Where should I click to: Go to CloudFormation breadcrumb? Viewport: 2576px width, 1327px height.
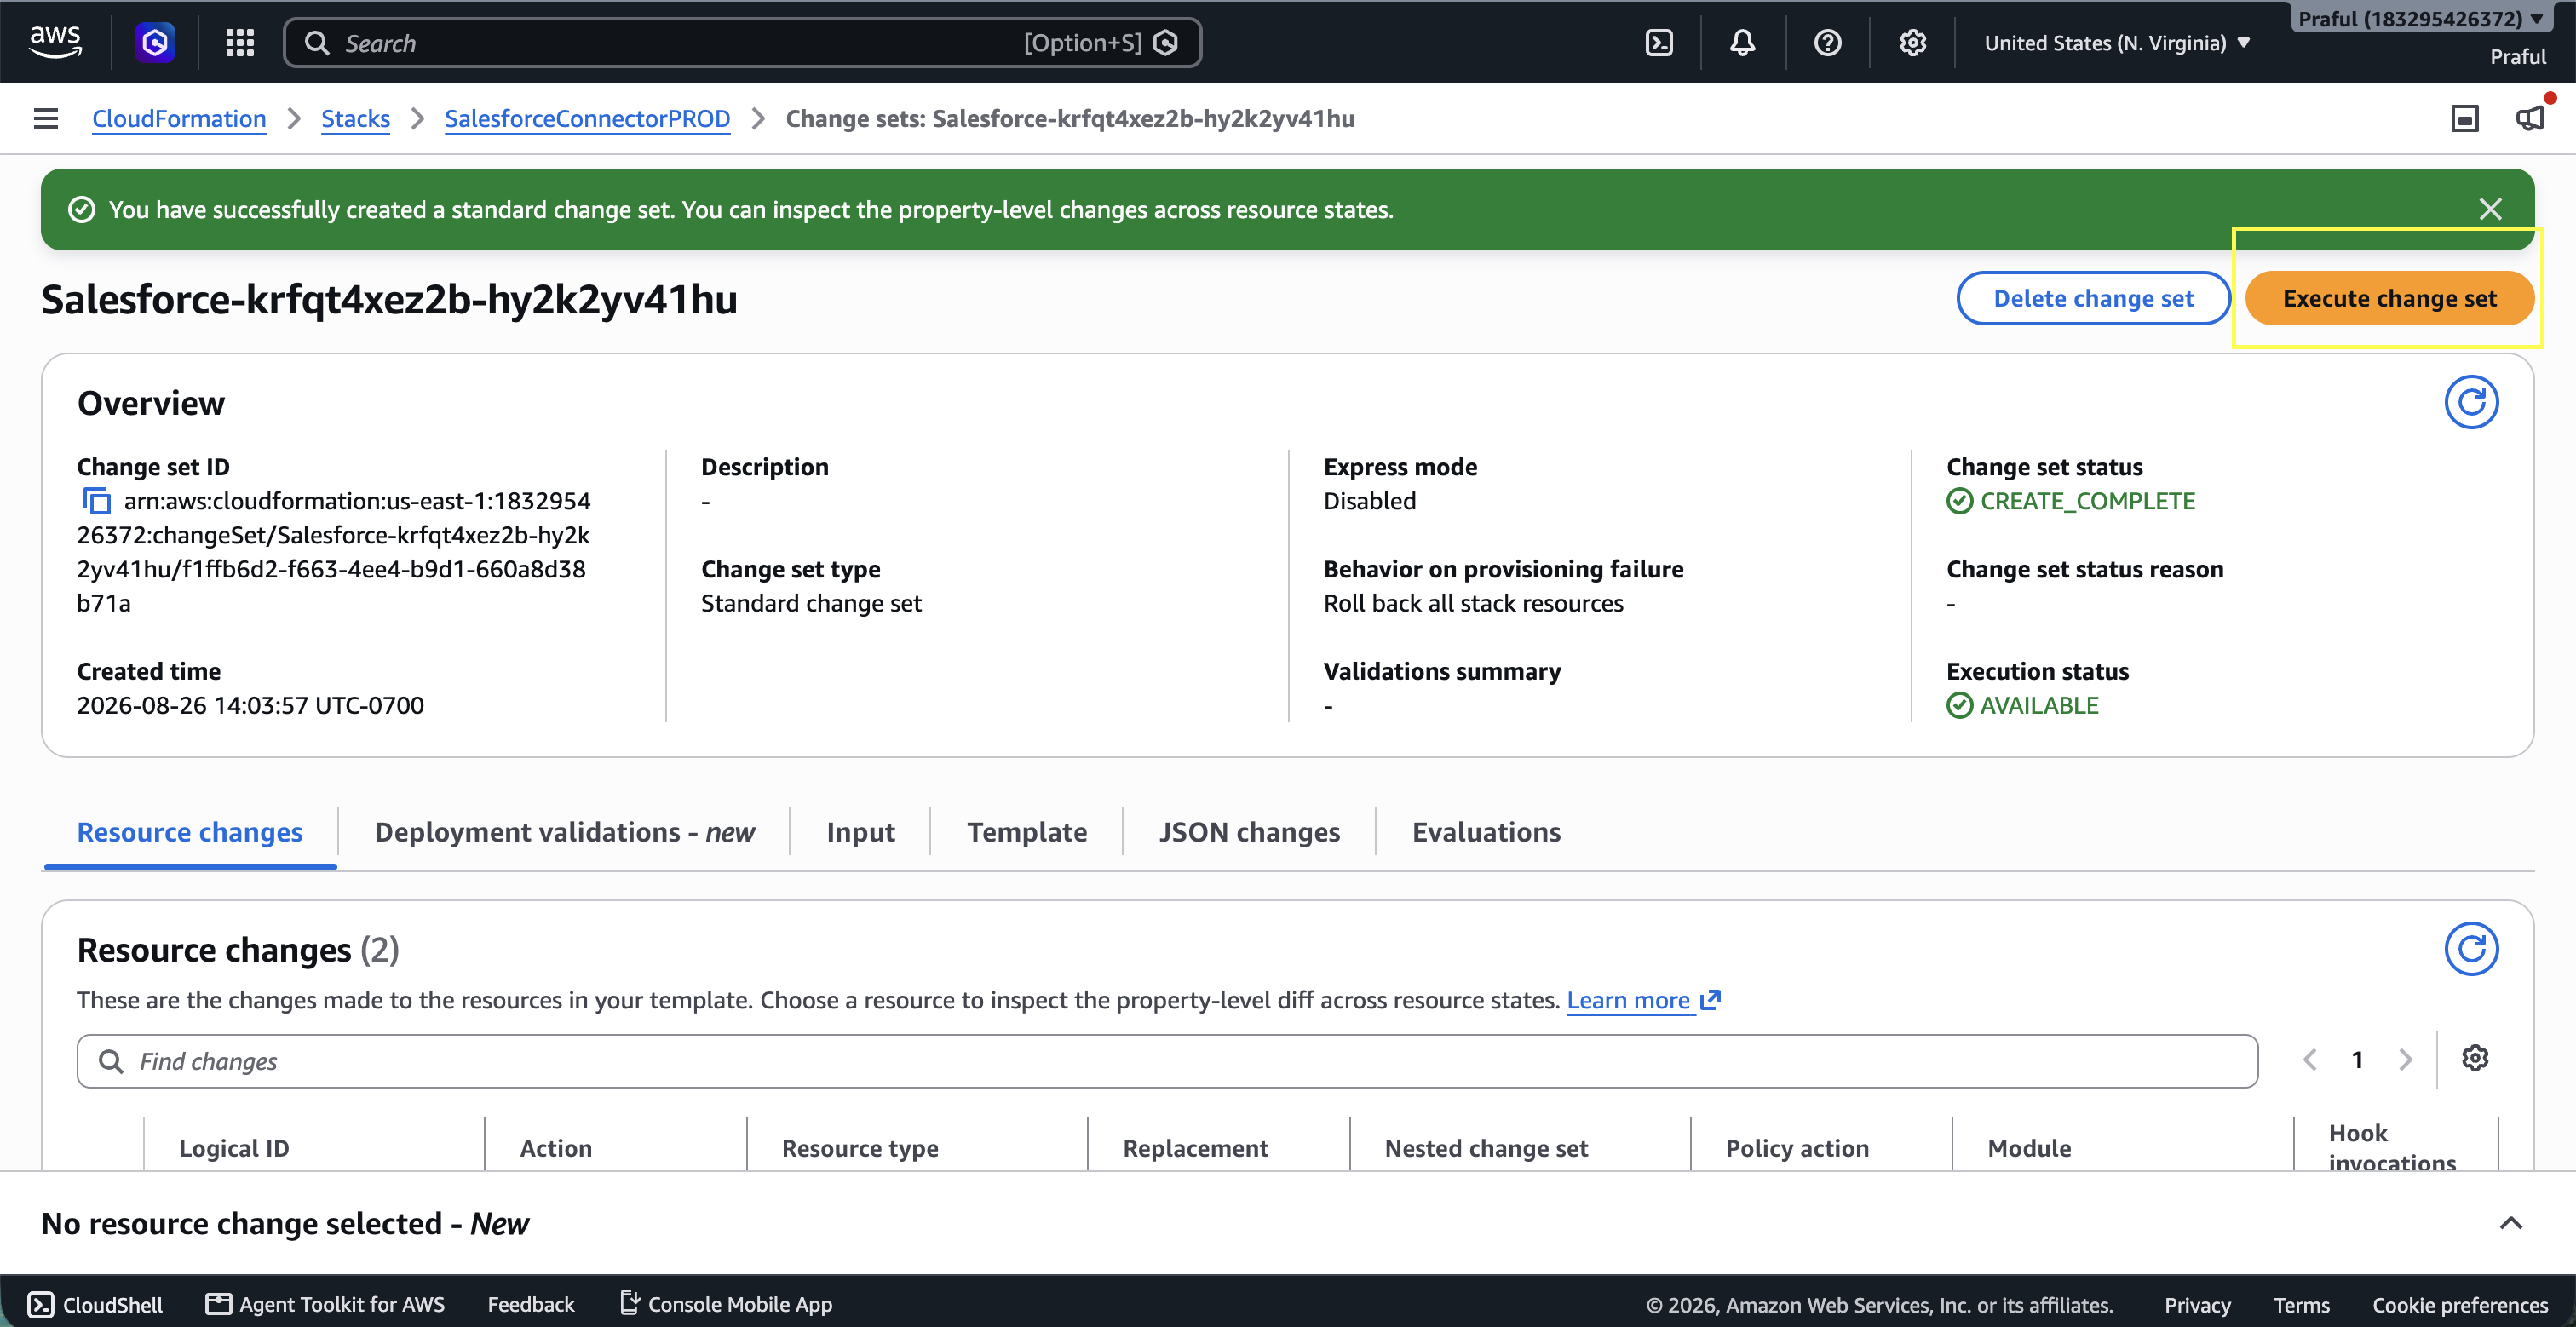coord(179,118)
